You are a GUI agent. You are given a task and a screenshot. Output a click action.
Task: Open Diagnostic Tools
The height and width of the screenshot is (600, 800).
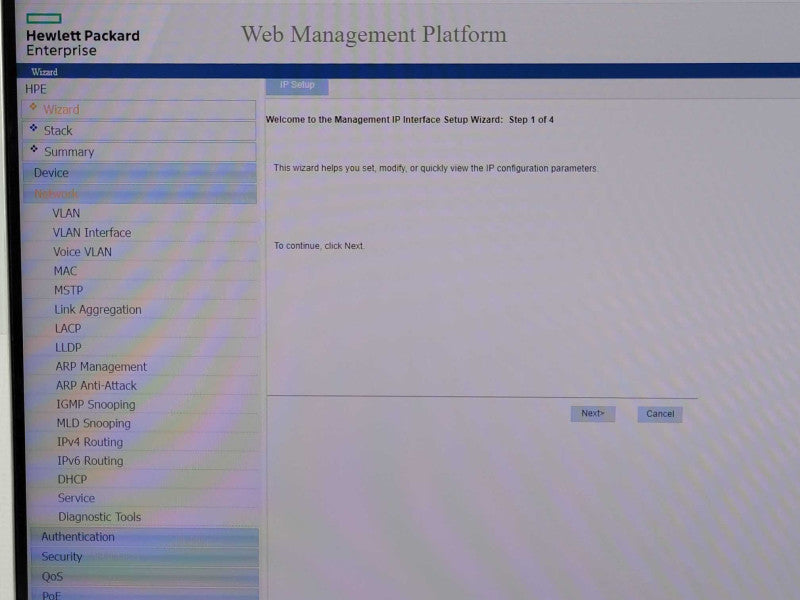[99, 517]
